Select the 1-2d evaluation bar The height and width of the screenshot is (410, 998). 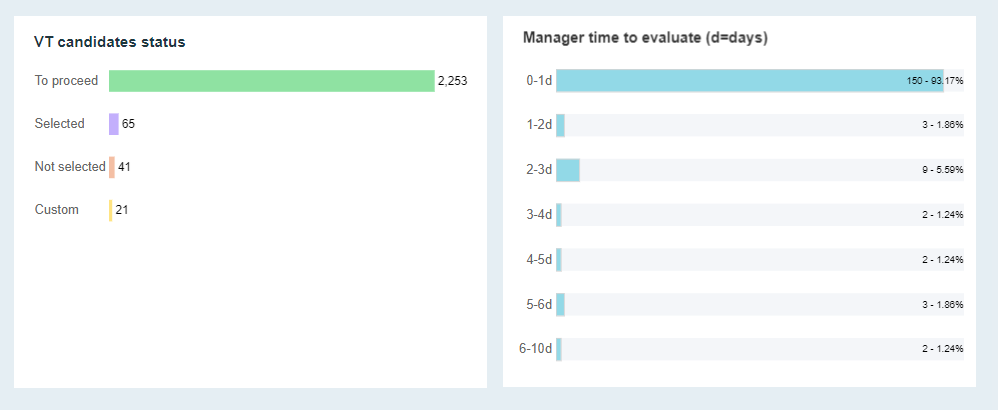pos(561,125)
